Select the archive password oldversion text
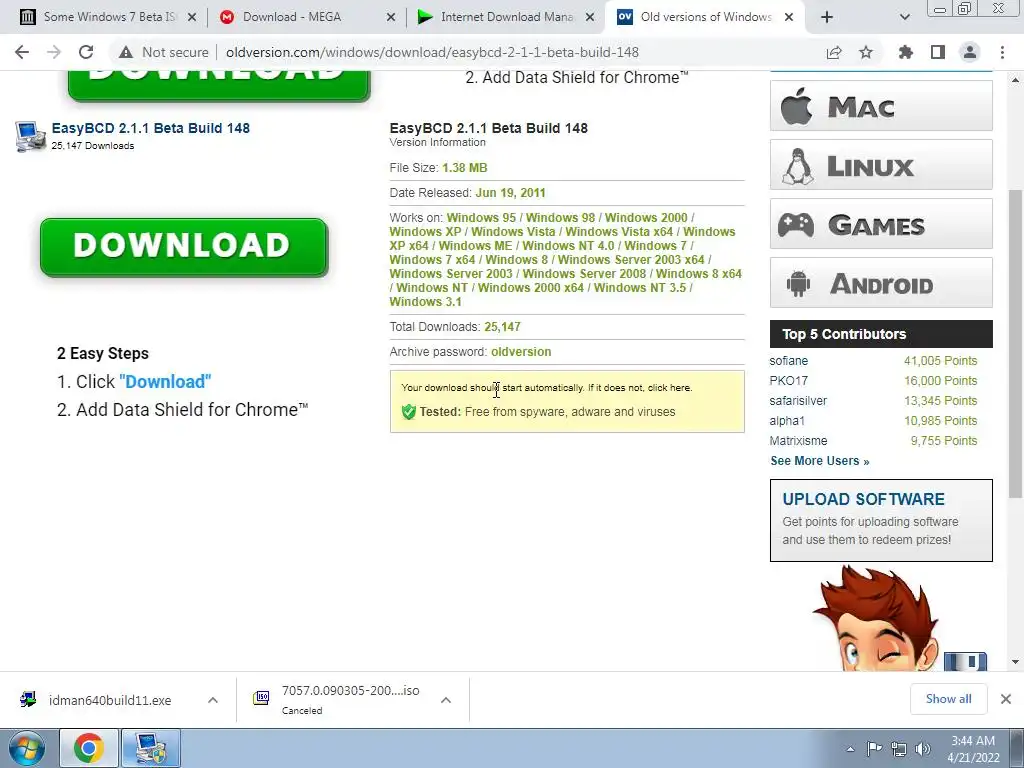Screen dimensions: 1024x768 click(x=521, y=351)
